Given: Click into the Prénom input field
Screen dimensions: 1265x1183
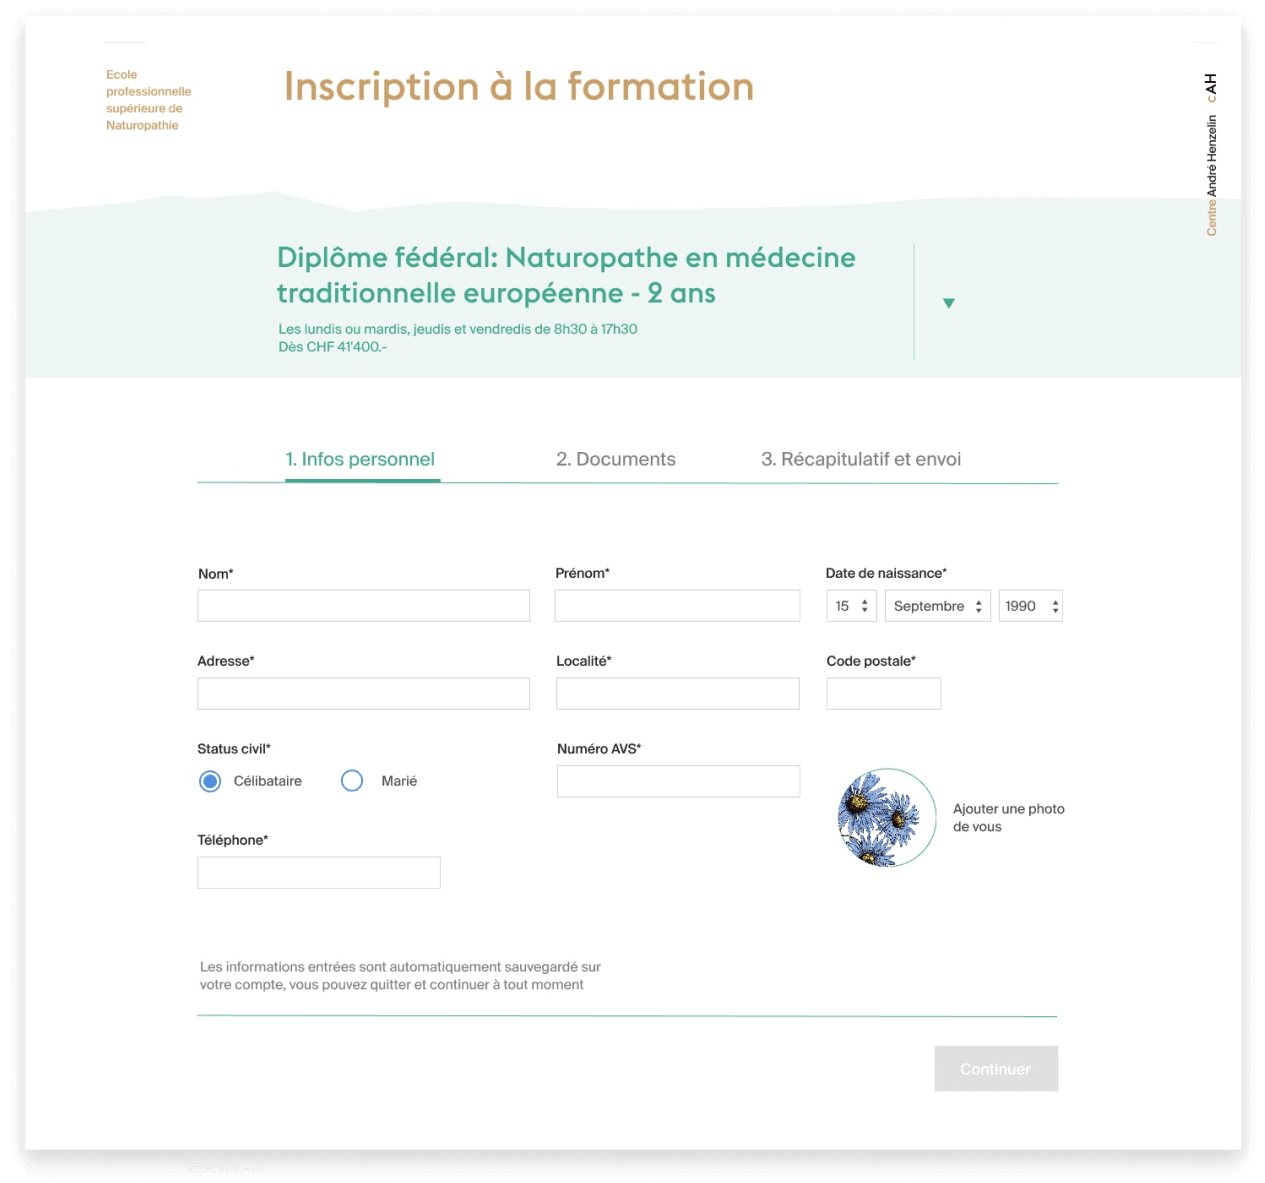Looking at the screenshot, I should 677,606.
